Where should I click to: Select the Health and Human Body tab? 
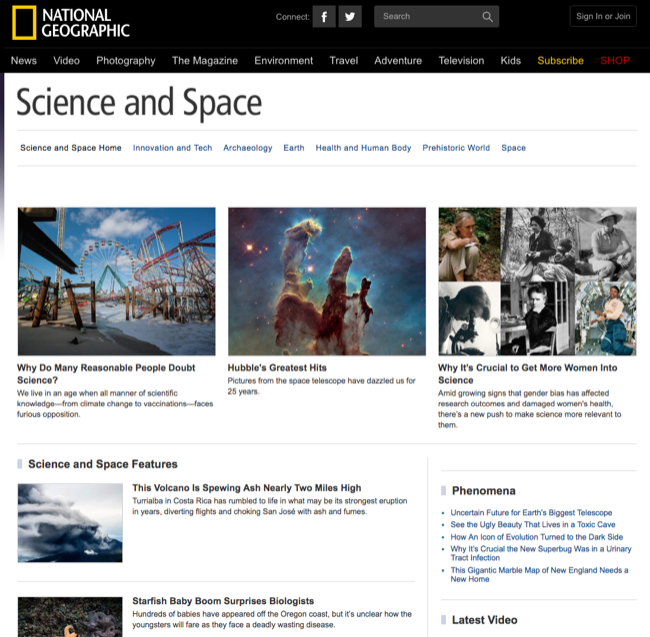coord(363,148)
